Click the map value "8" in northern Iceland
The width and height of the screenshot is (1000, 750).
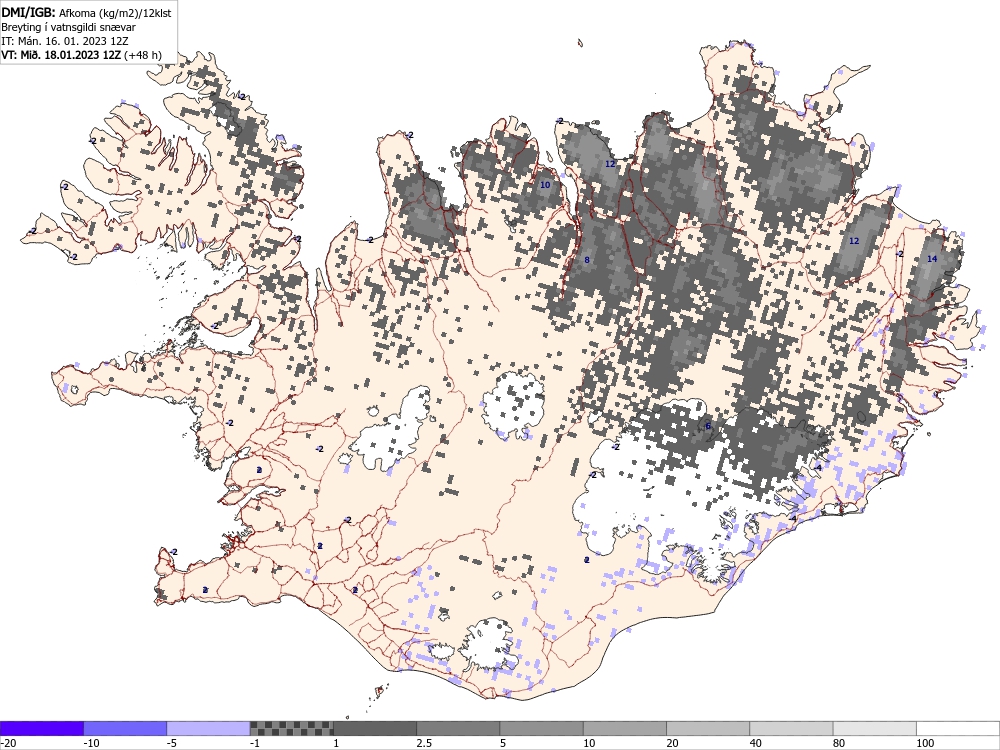pyautogui.click(x=587, y=260)
